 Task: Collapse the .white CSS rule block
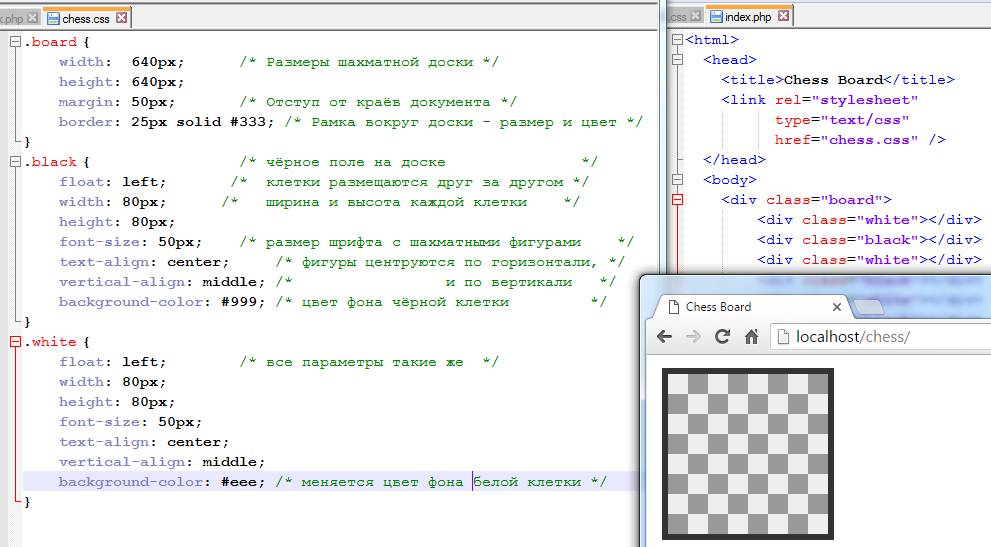[14, 342]
